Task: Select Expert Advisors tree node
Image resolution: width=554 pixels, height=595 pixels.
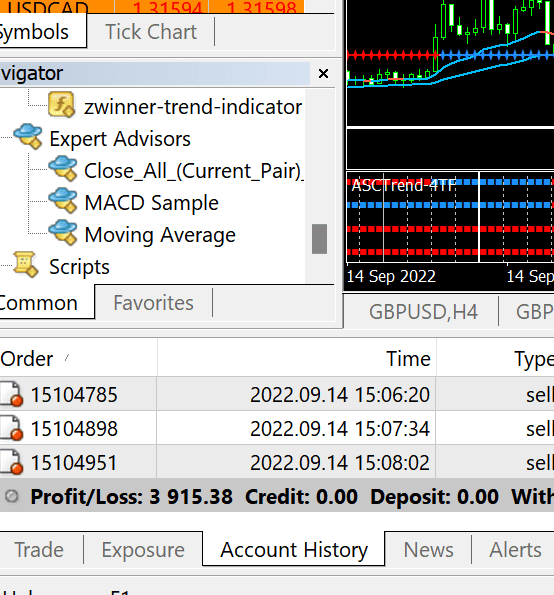Action: [120, 139]
